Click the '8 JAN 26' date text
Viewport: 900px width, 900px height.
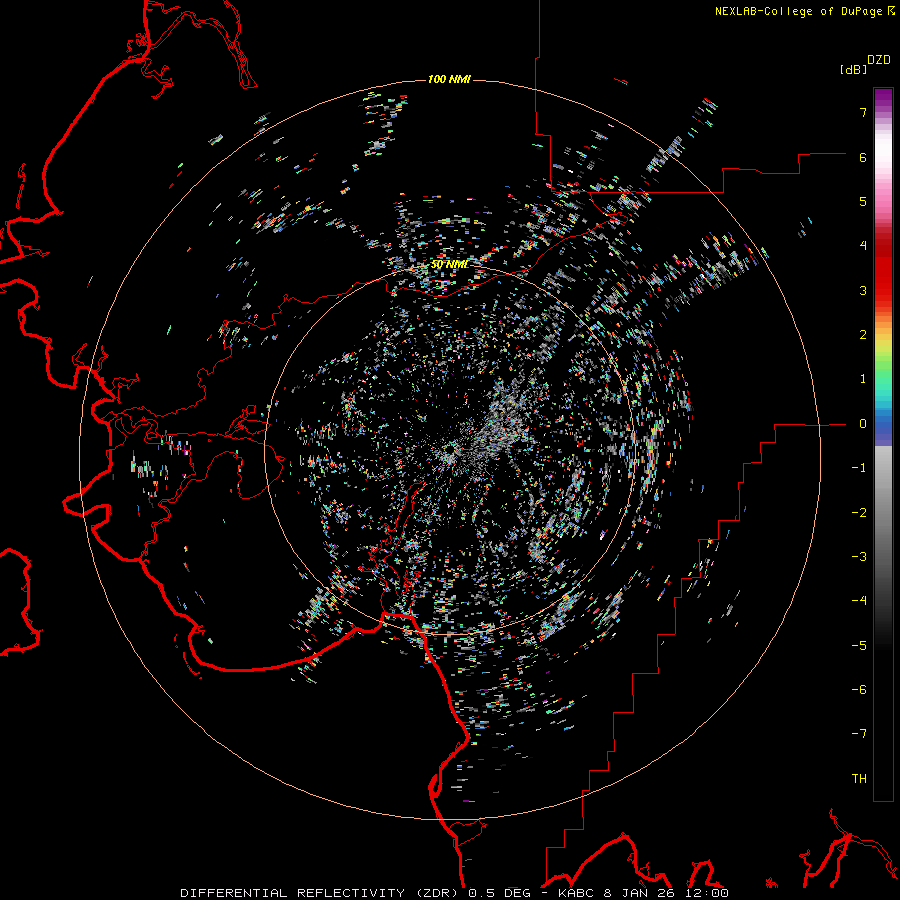click(639, 893)
